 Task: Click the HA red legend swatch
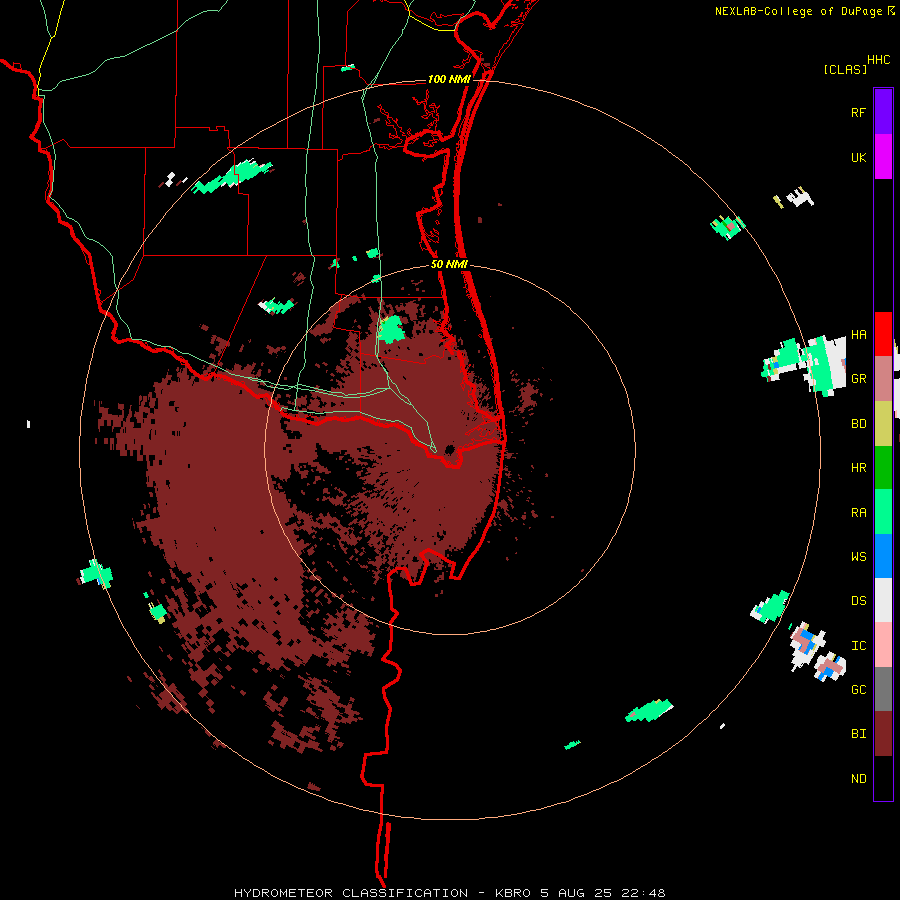pyautogui.click(x=883, y=334)
